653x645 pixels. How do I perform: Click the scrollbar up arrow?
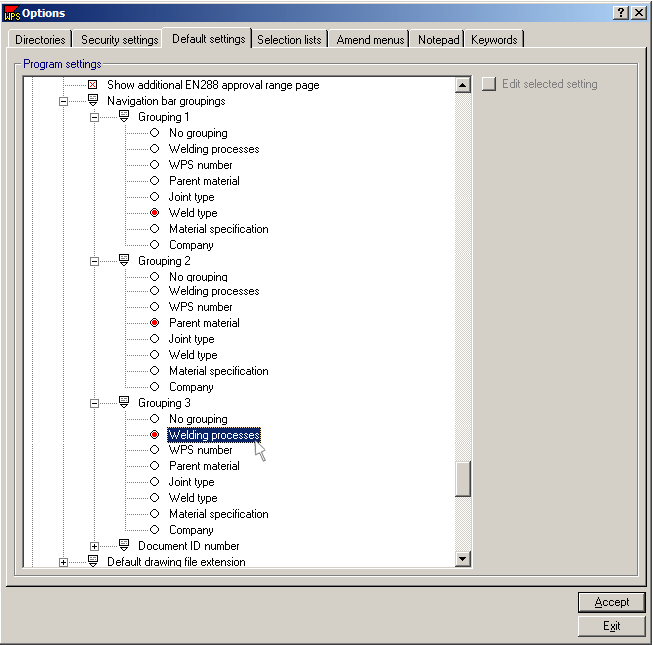[463, 86]
